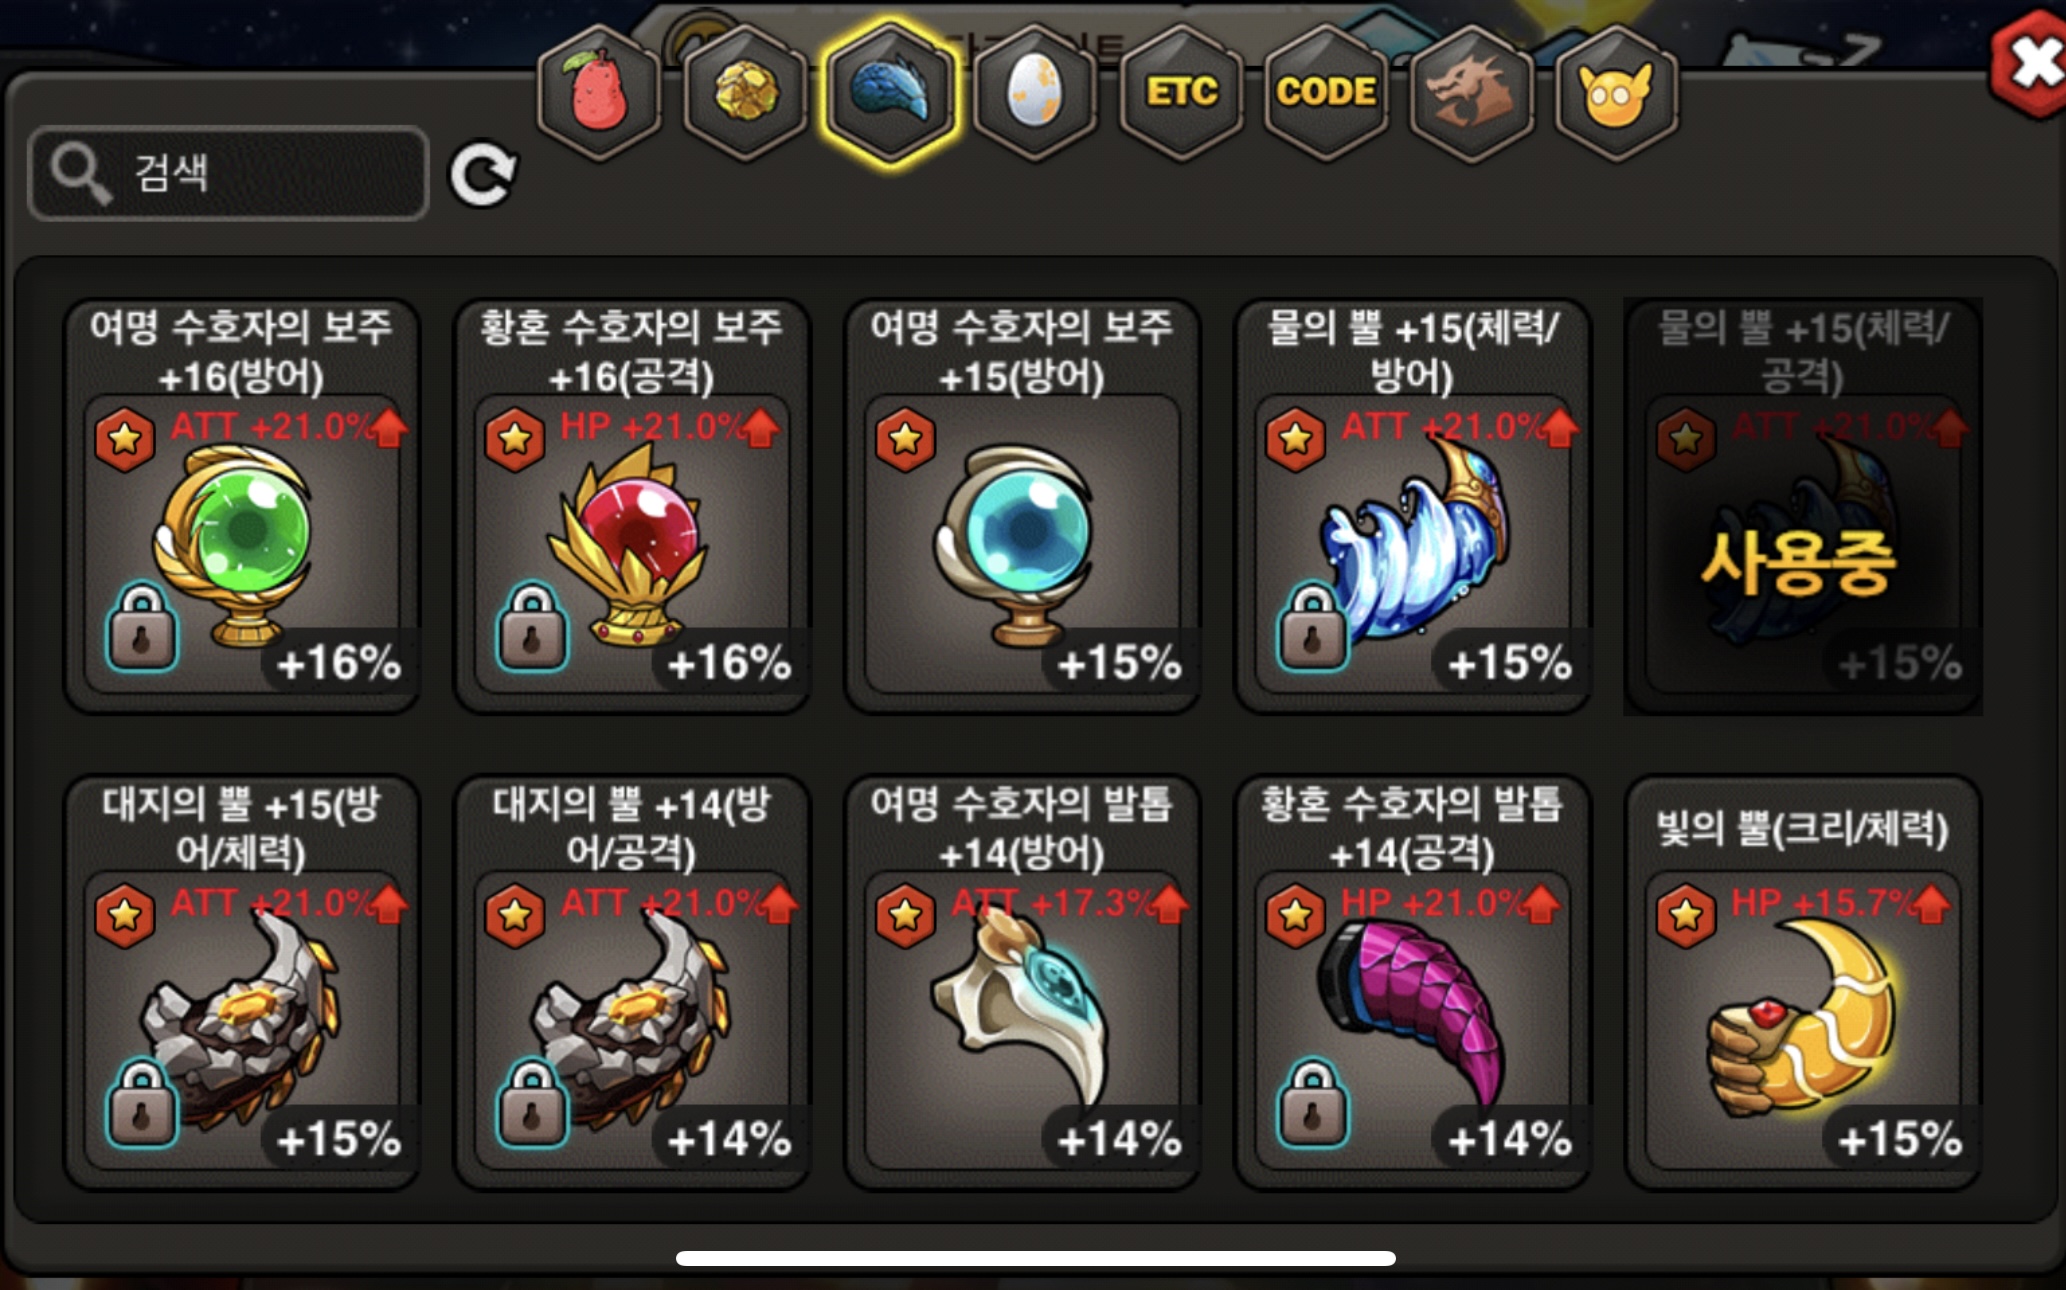Pick the purple claw 황혼 수호자의 발톱 +14
This screenshot has height=1290, width=2066.
[1412, 982]
